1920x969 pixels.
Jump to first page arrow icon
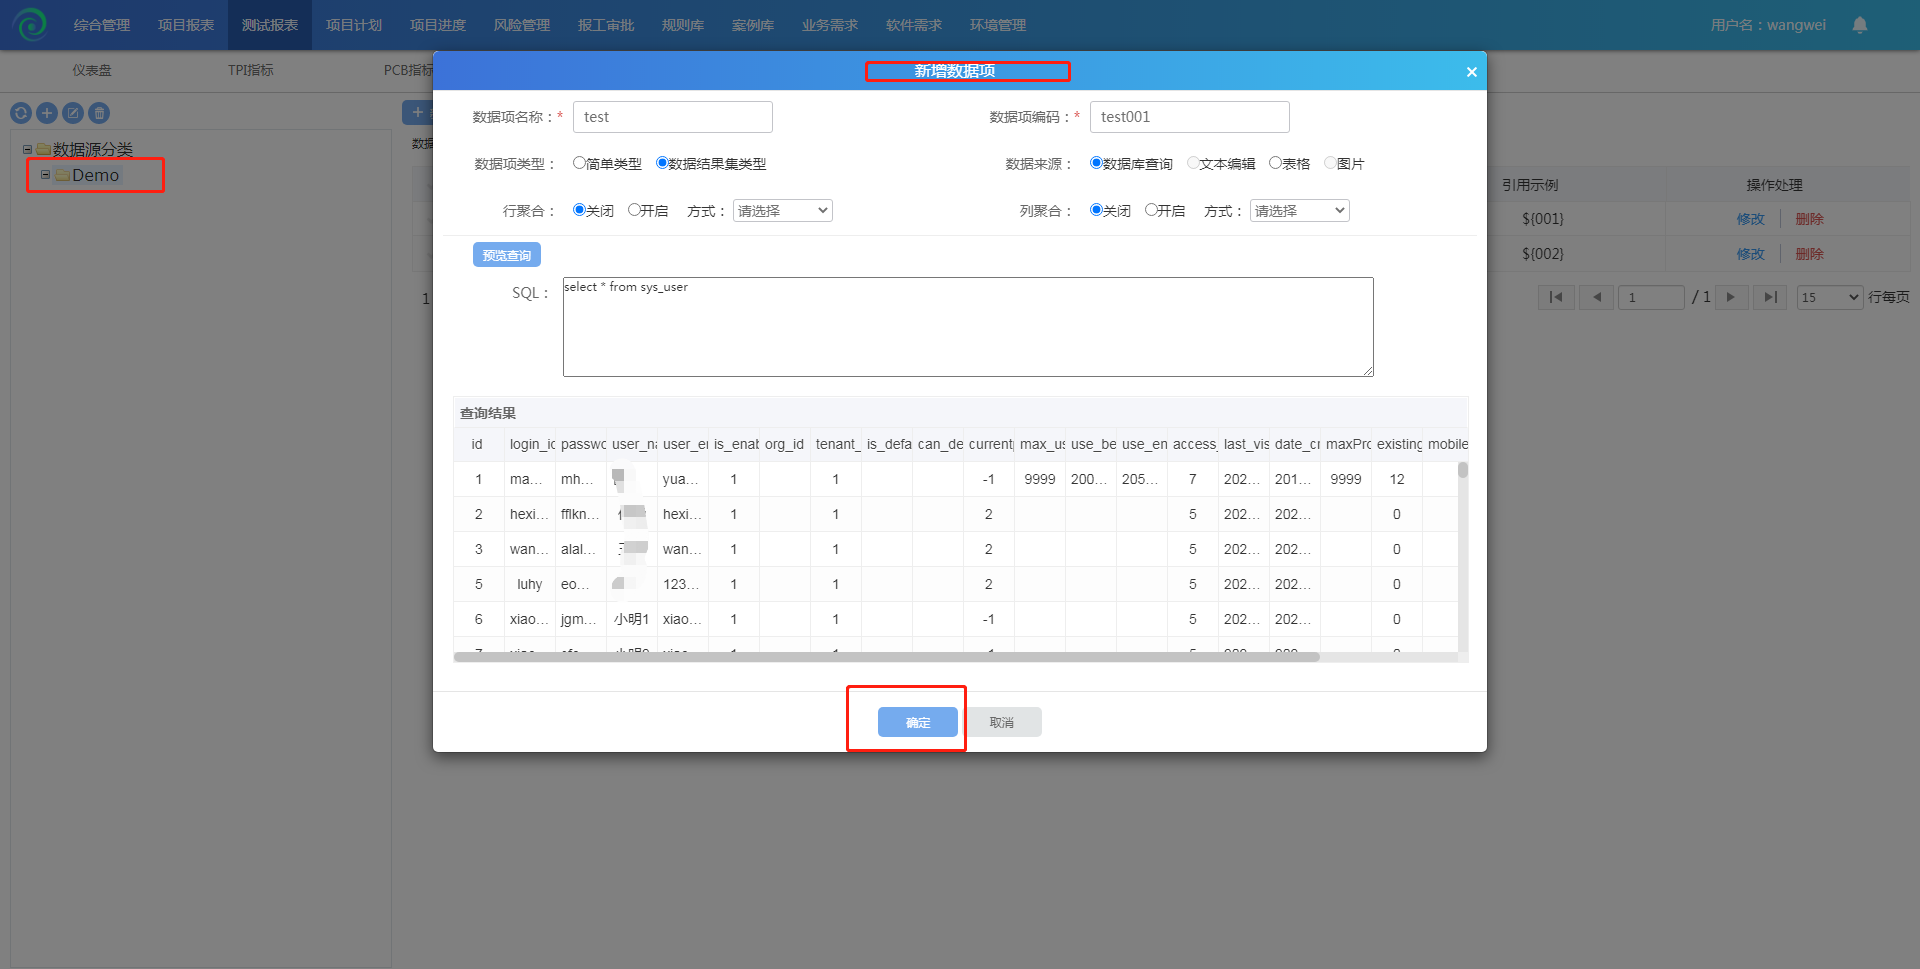pos(1556,297)
